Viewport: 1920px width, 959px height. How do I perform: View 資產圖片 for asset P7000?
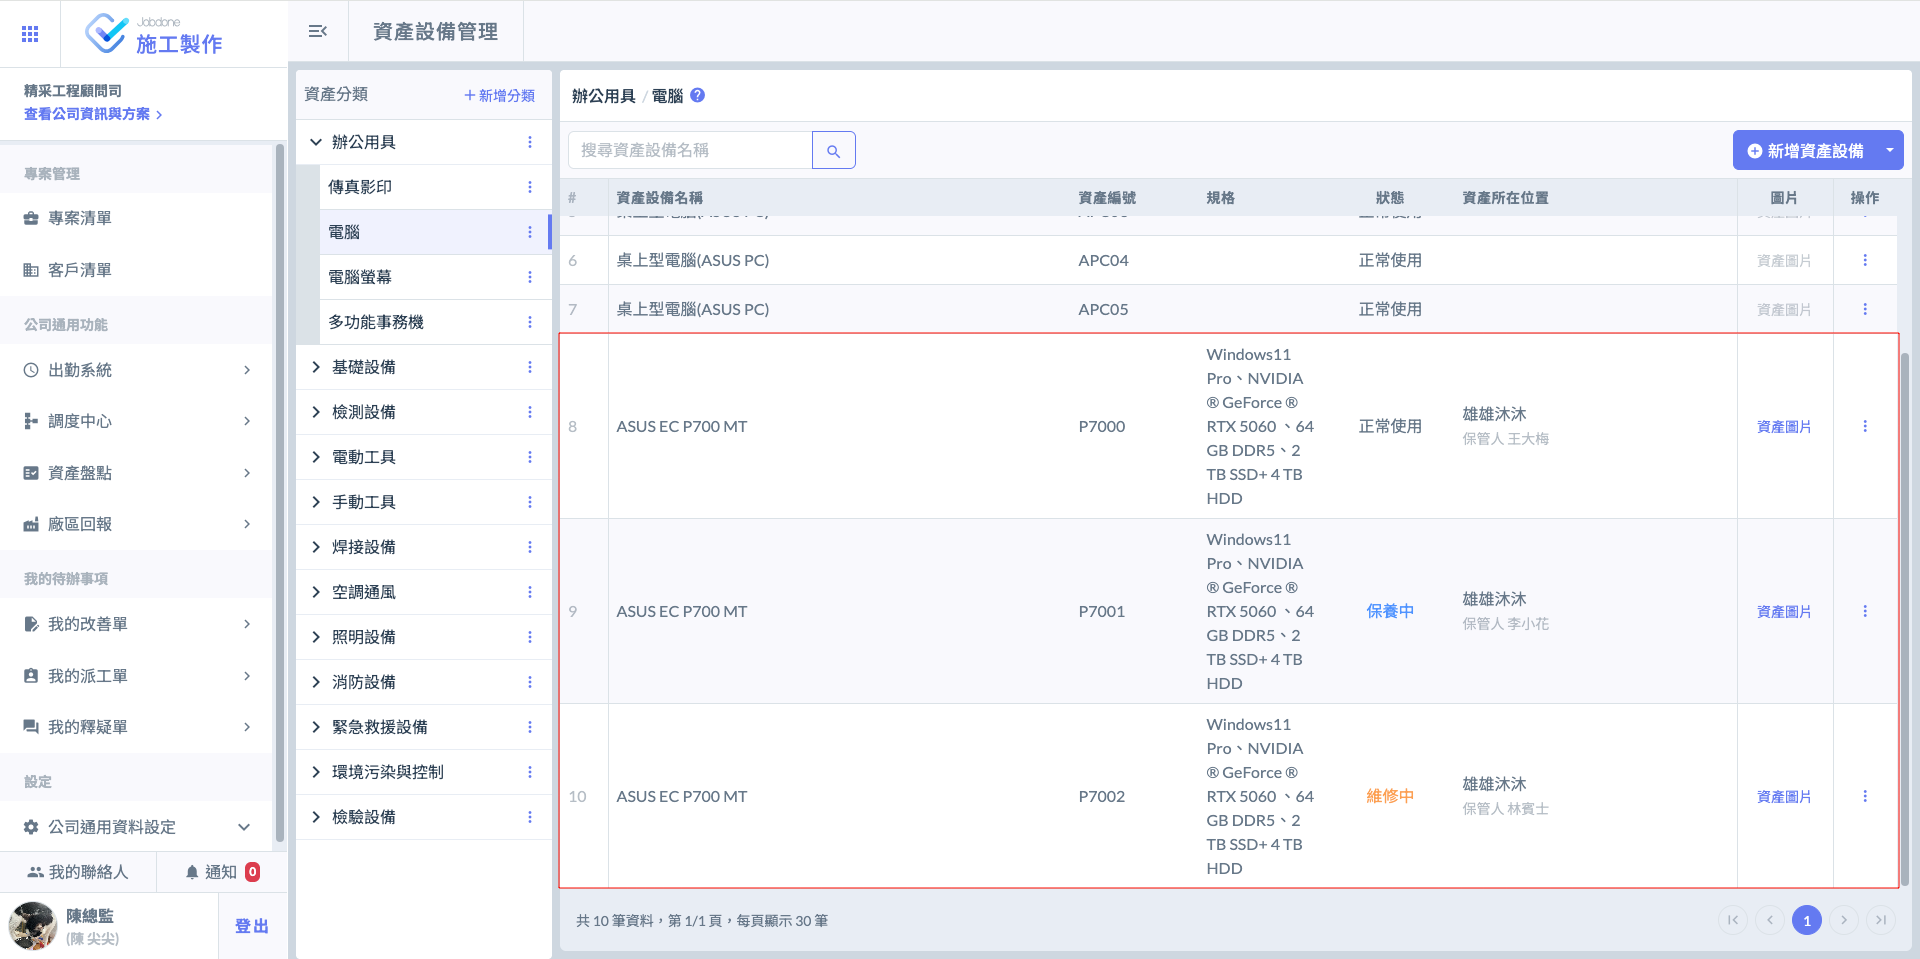coord(1784,427)
